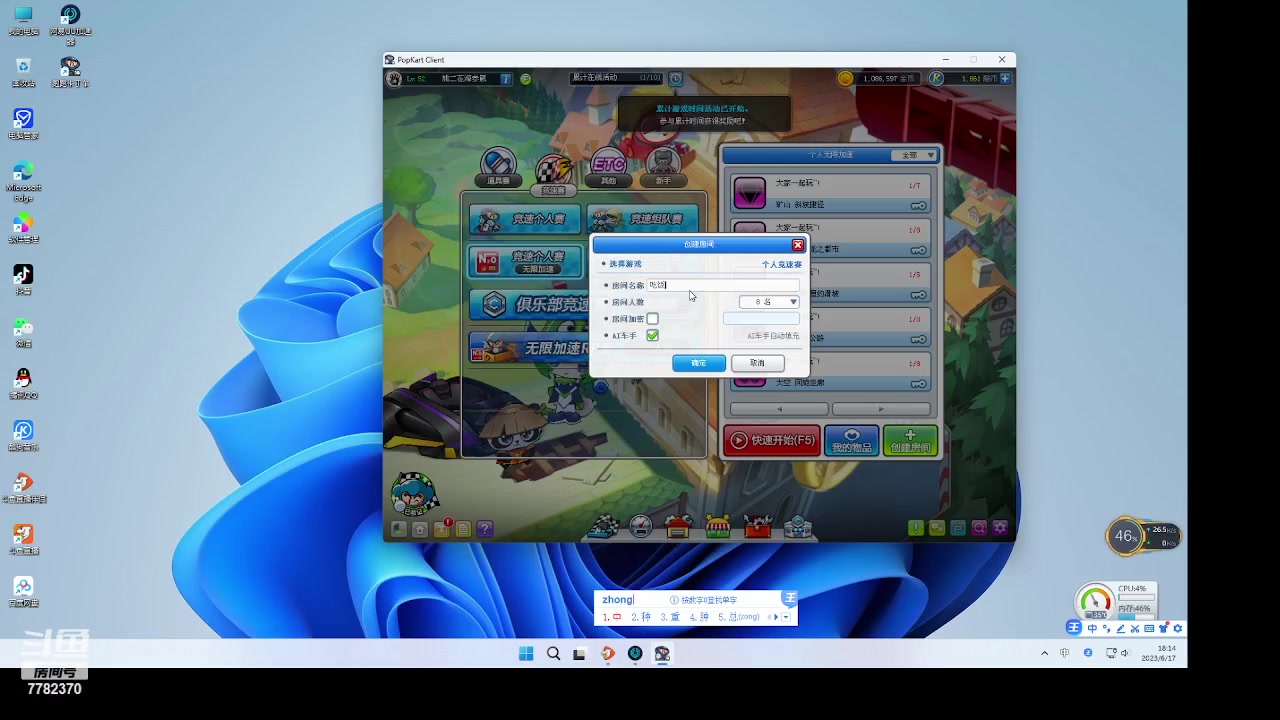Select the 竞速个人赛 mode tab
Image resolution: width=1280 pixels, height=720 pixels.
tap(526, 219)
